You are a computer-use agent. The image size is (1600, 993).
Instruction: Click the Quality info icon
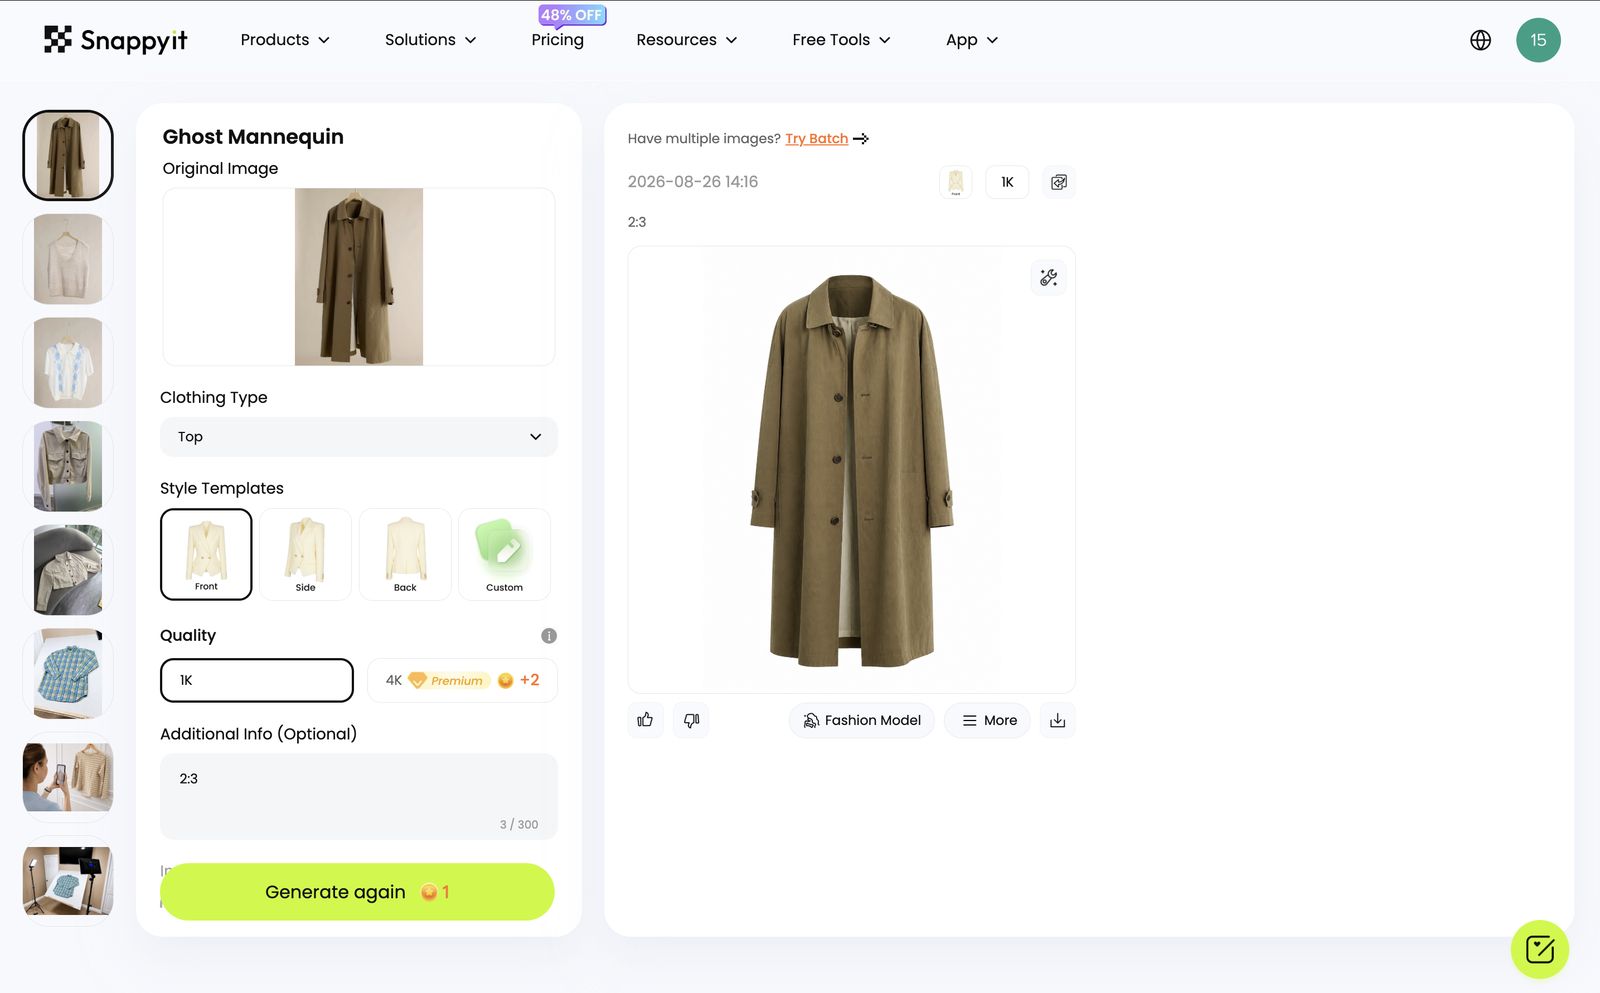pyautogui.click(x=549, y=636)
